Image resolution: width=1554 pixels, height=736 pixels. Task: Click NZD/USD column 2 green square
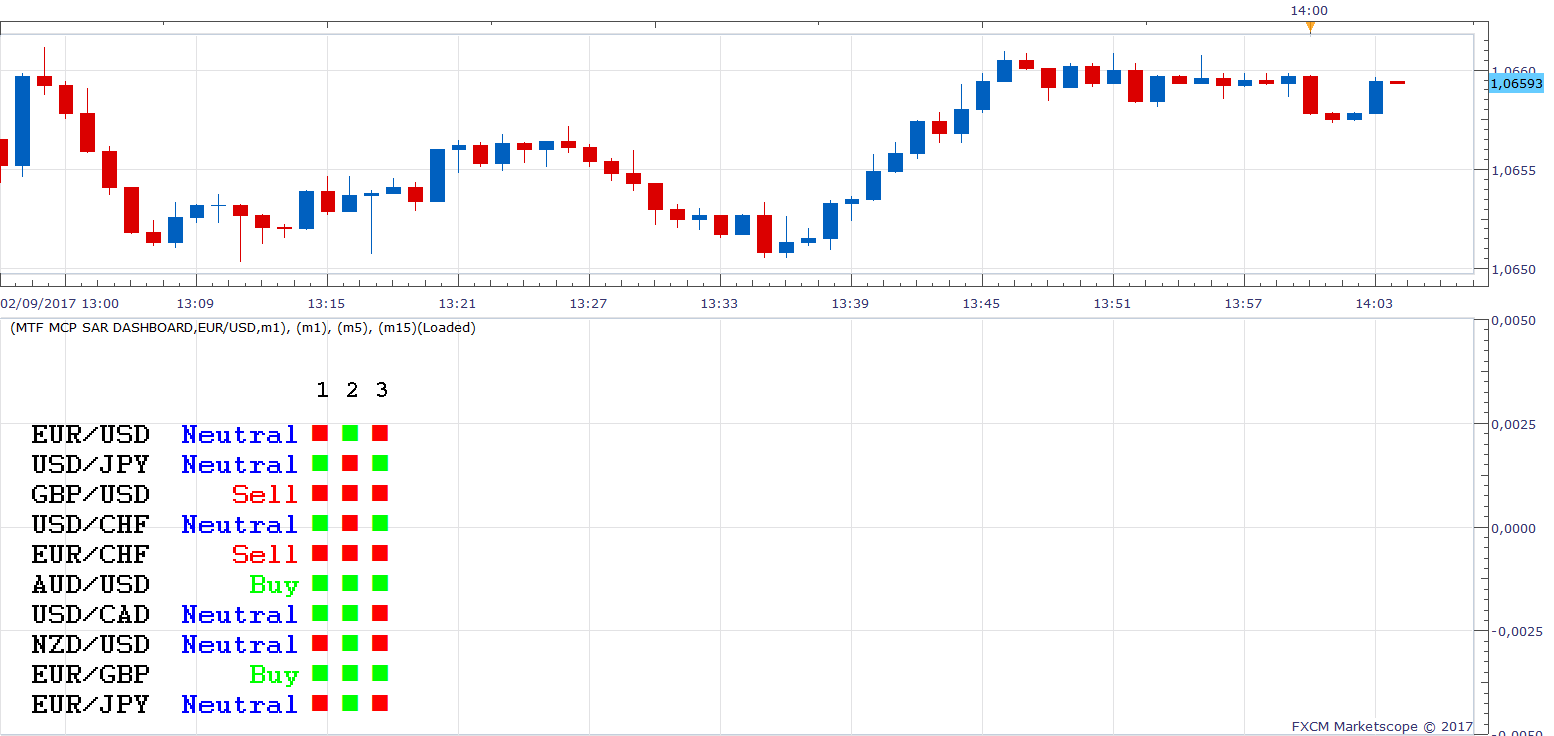click(x=350, y=643)
